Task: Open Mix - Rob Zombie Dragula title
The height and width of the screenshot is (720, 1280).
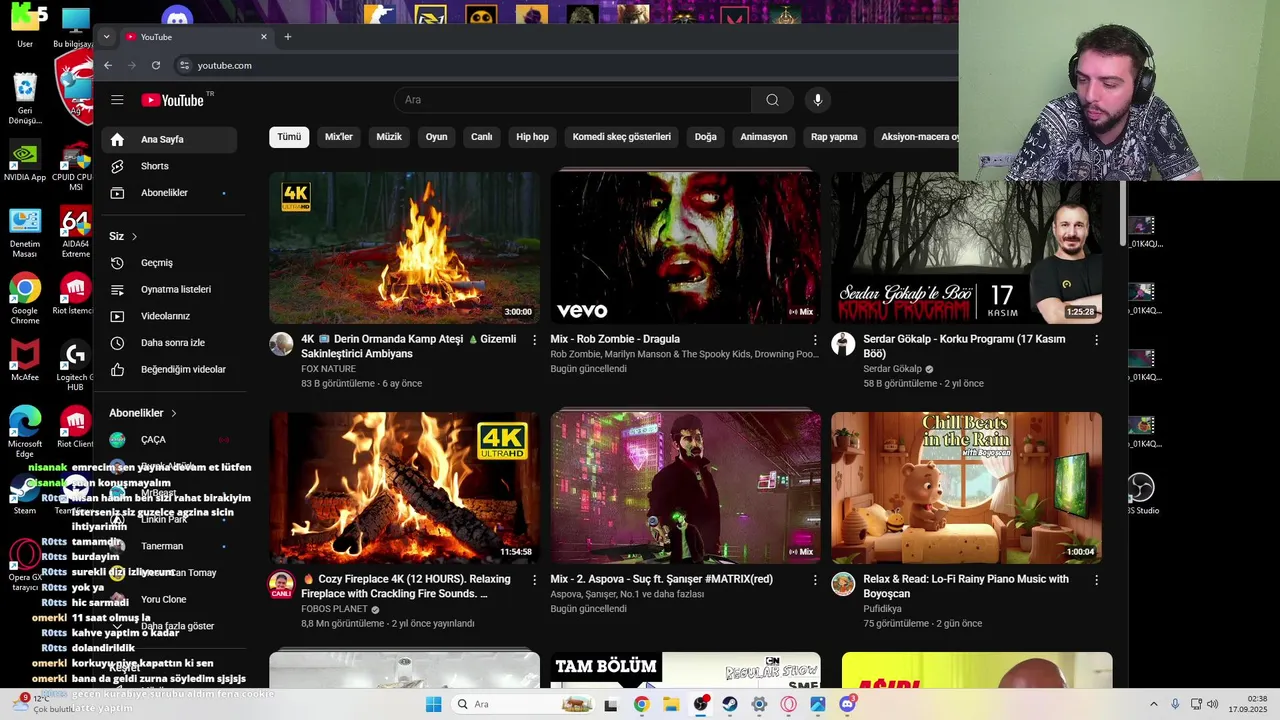Action: click(615, 339)
